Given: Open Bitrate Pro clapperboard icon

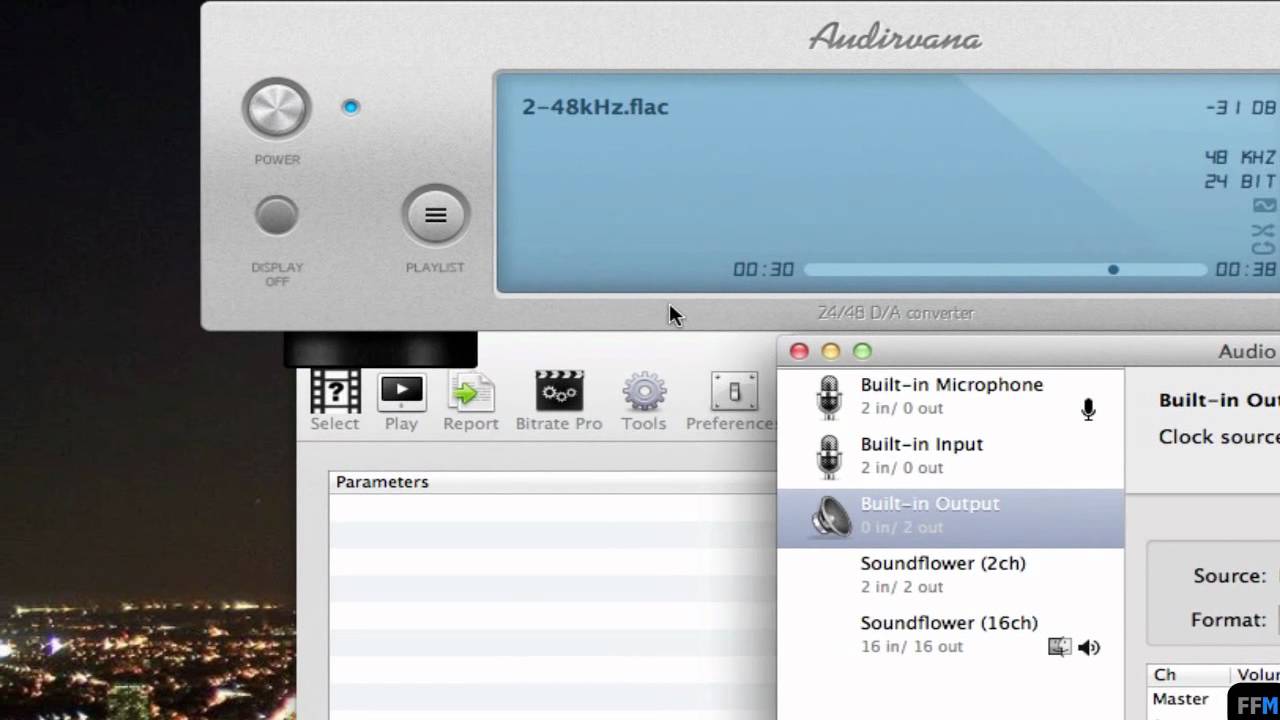Looking at the screenshot, I should click(x=559, y=391).
